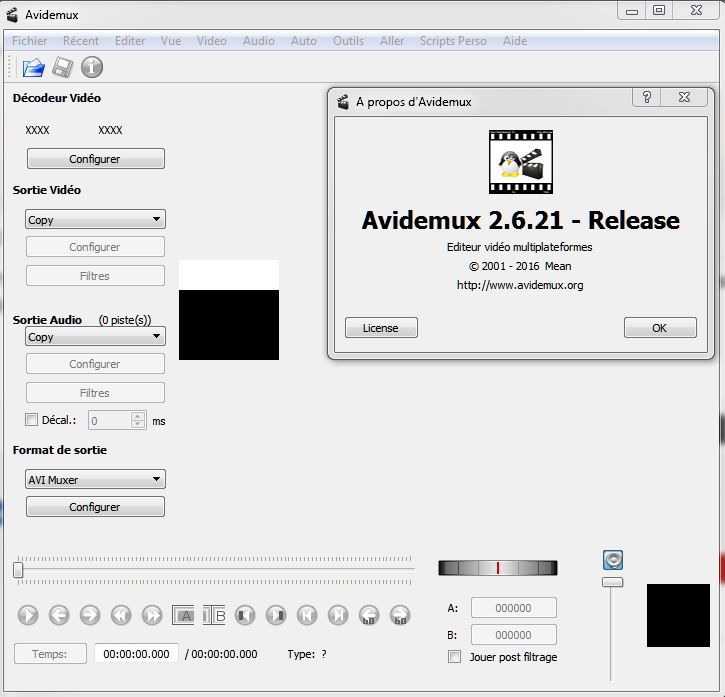This screenshot has height=697, width=725.
Task: Open the Fichier menu
Action: (x=30, y=41)
